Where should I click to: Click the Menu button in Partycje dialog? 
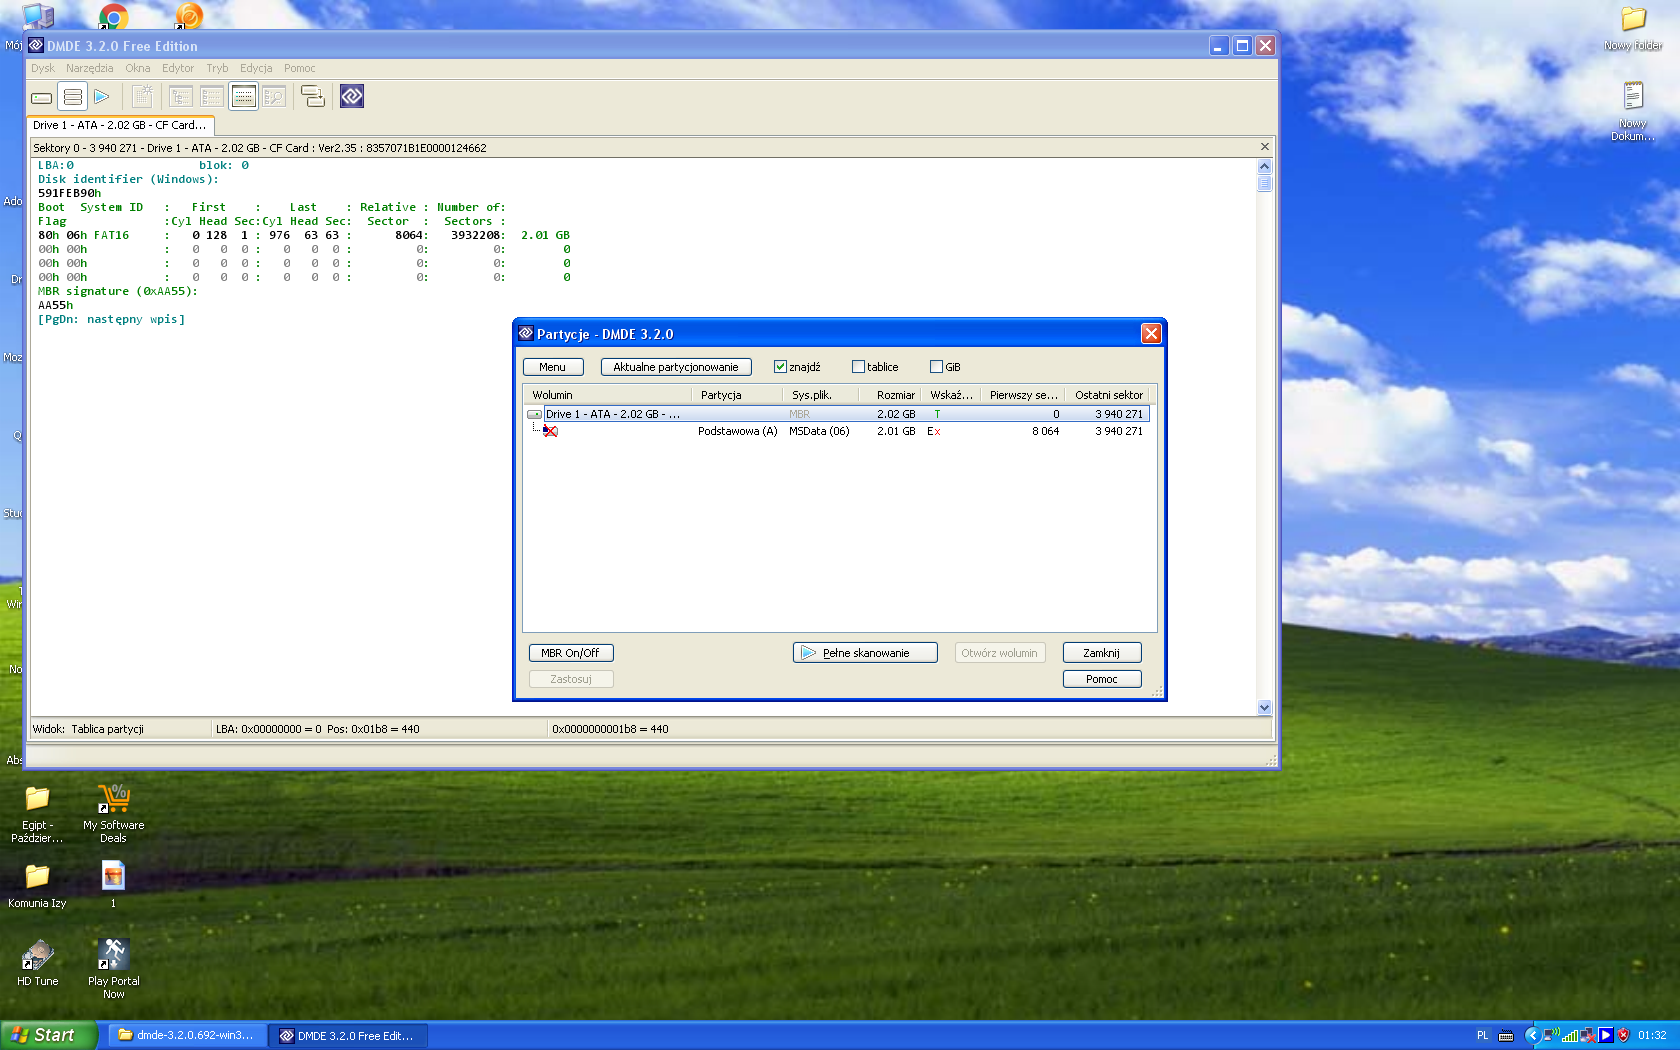[552, 367]
